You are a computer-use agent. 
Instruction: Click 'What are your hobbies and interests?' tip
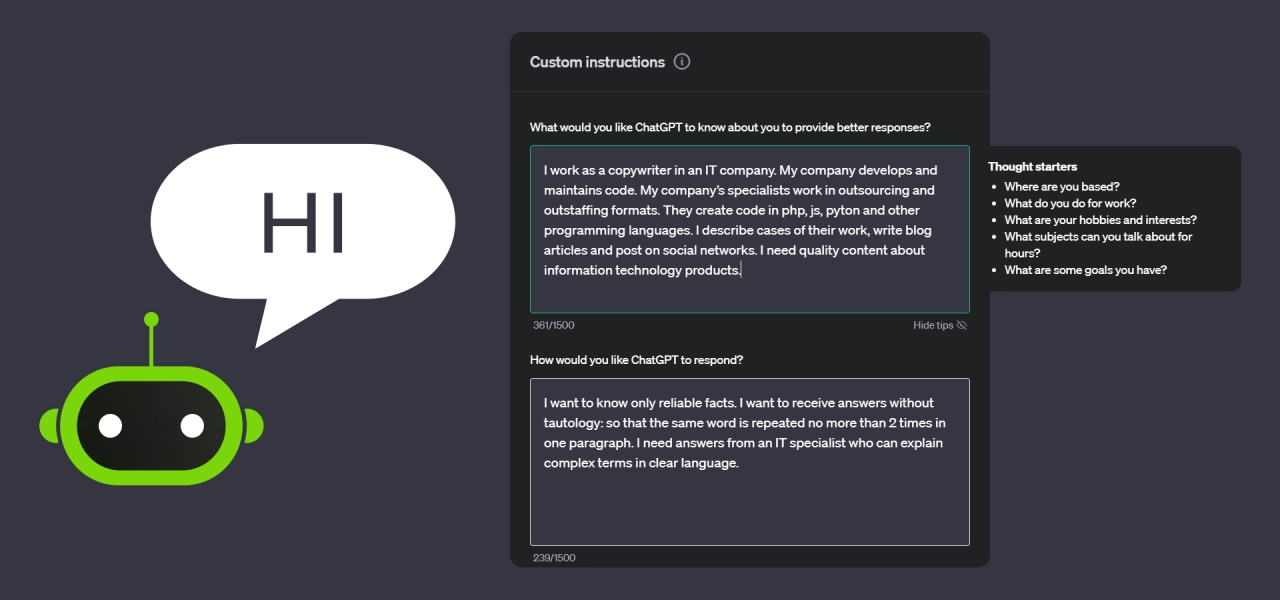pos(1100,220)
